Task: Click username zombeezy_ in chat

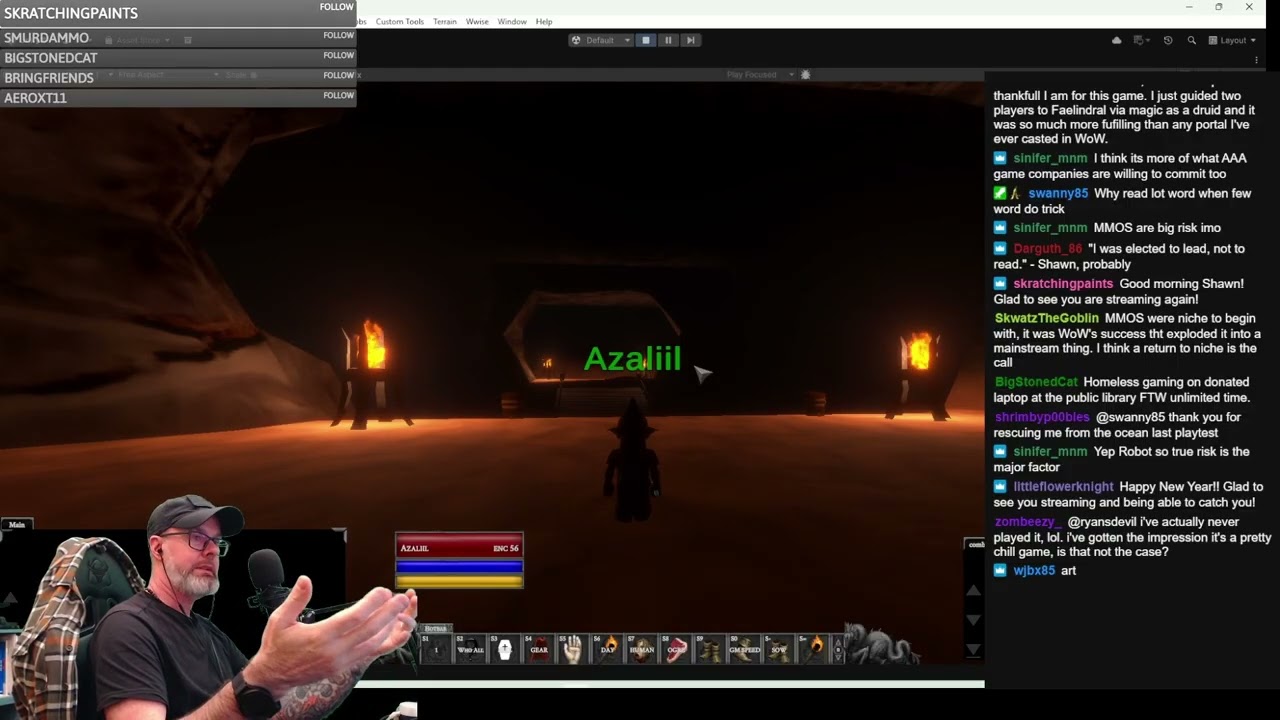Action: click(1027, 522)
